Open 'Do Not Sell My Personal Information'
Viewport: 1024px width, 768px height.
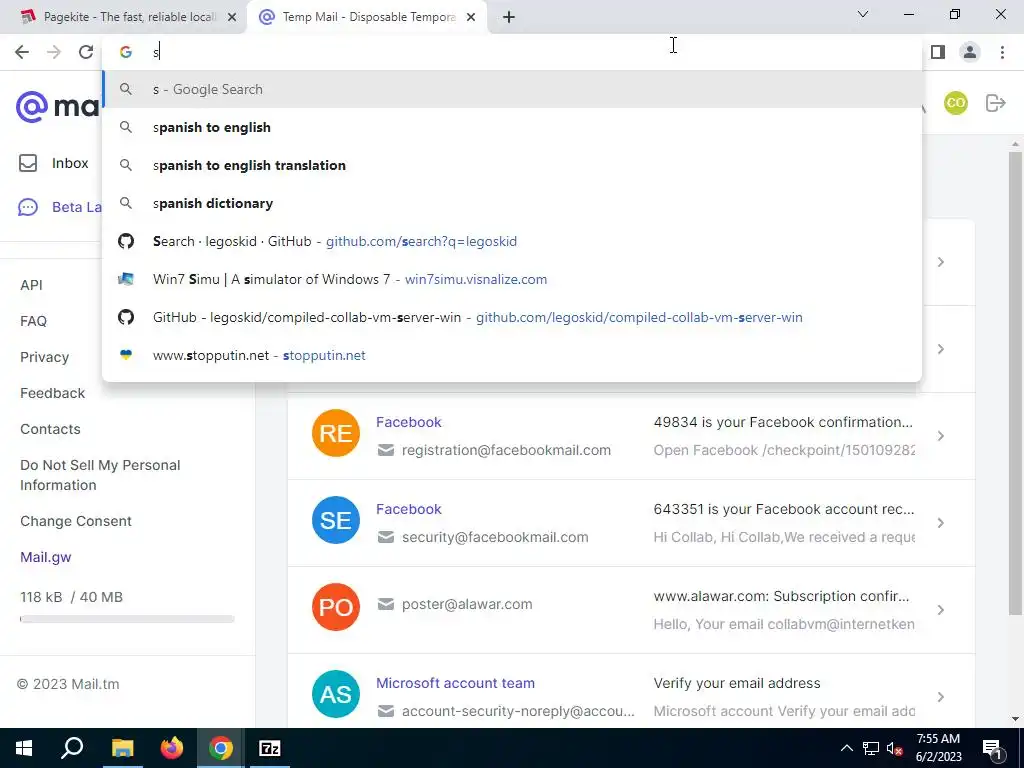click(x=100, y=475)
